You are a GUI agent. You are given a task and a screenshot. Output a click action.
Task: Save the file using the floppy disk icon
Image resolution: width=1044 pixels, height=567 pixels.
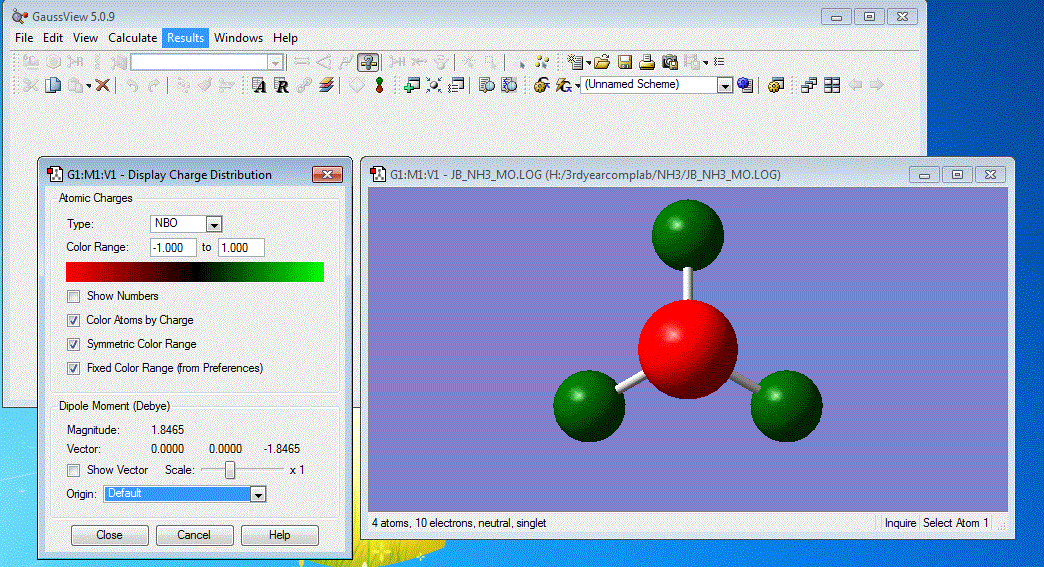[x=624, y=62]
